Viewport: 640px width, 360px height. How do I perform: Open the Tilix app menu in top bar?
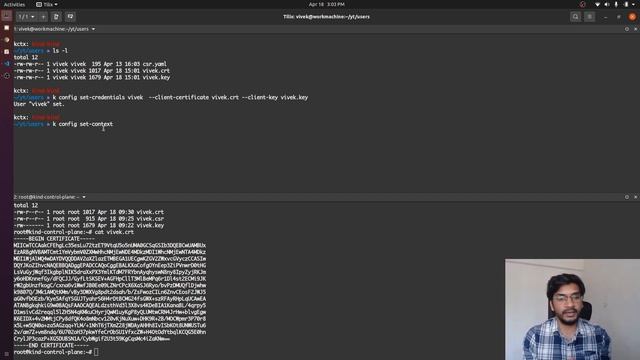pyautogui.click(x=47, y=4)
